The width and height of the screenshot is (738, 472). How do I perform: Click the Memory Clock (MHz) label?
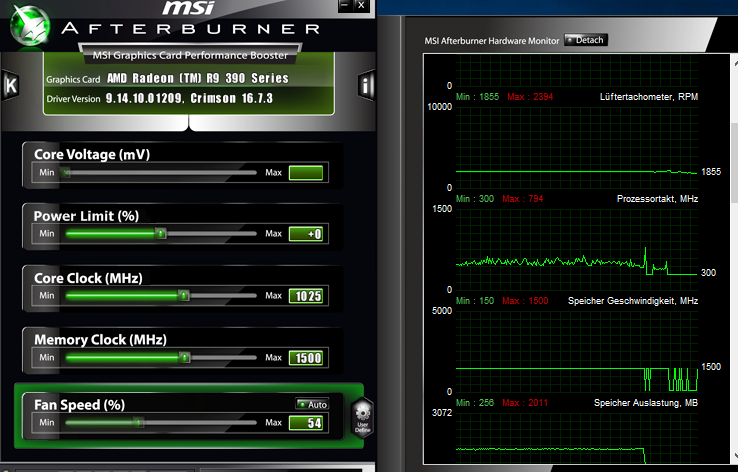point(100,340)
